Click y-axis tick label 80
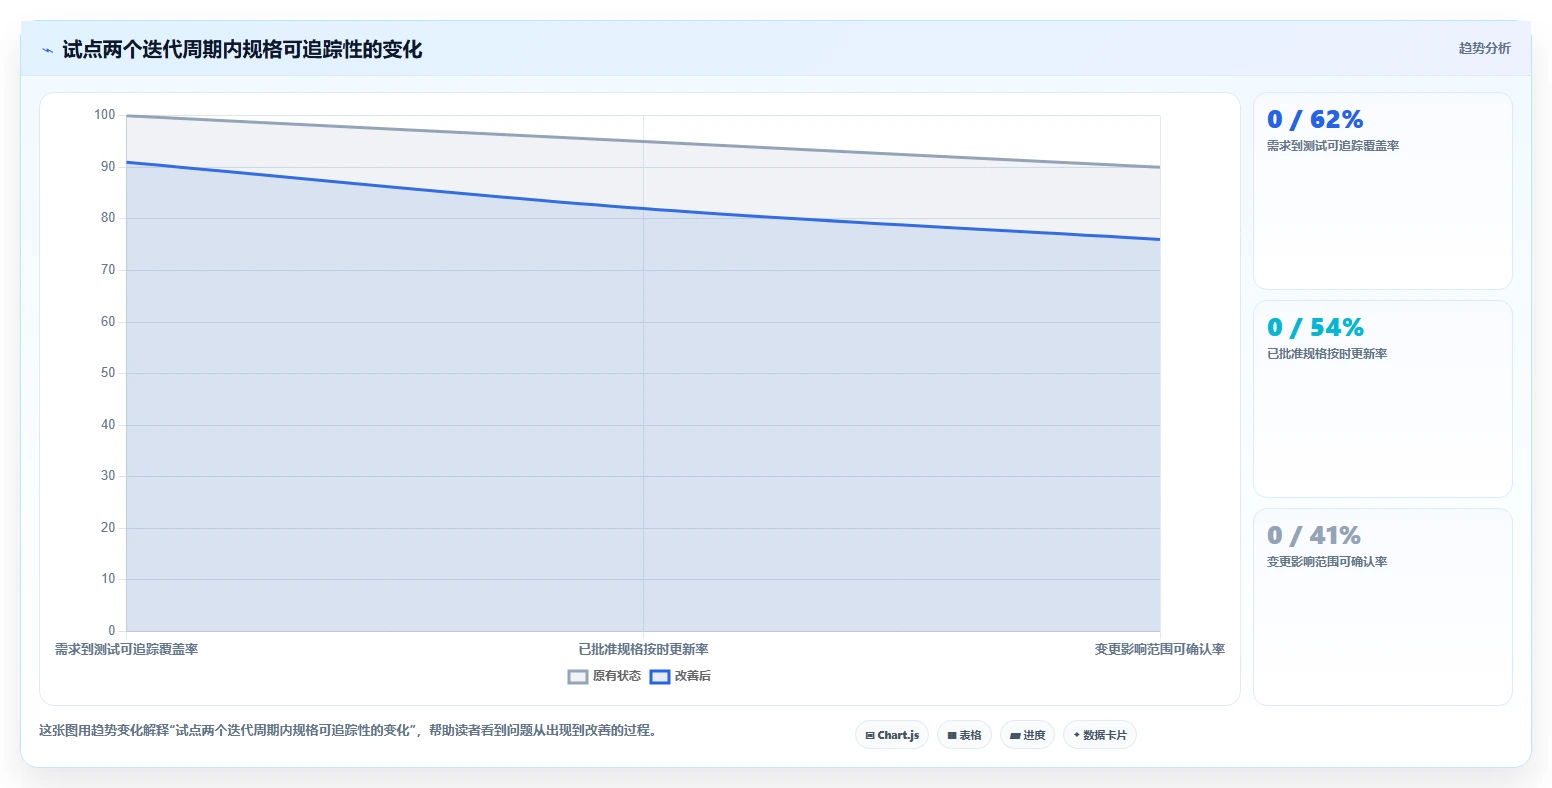This screenshot has height=788, width=1552. pos(108,218)
